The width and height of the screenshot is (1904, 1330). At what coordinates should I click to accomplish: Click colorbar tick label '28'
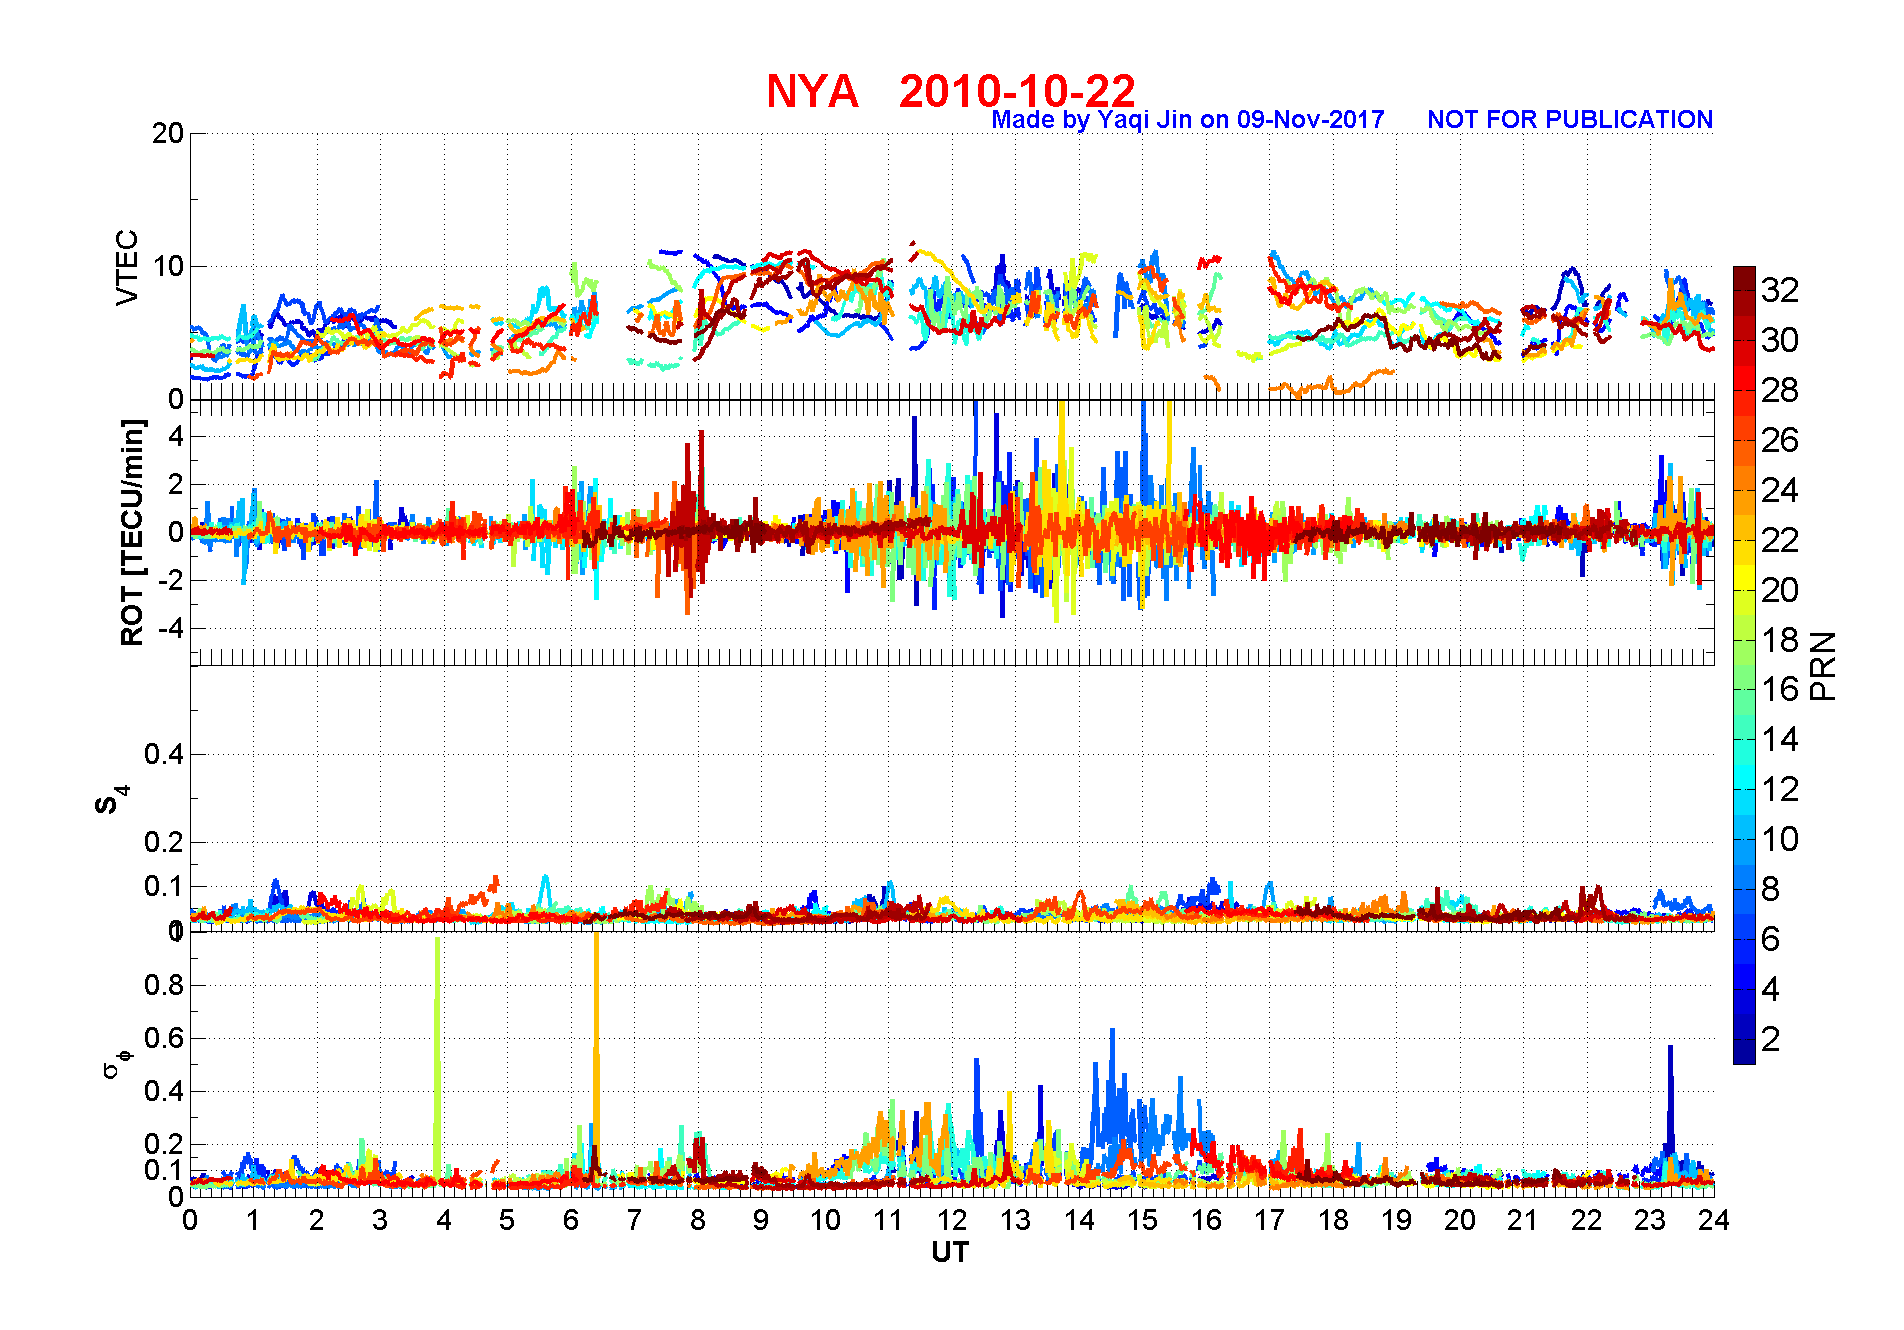[x=1780, y=390]
